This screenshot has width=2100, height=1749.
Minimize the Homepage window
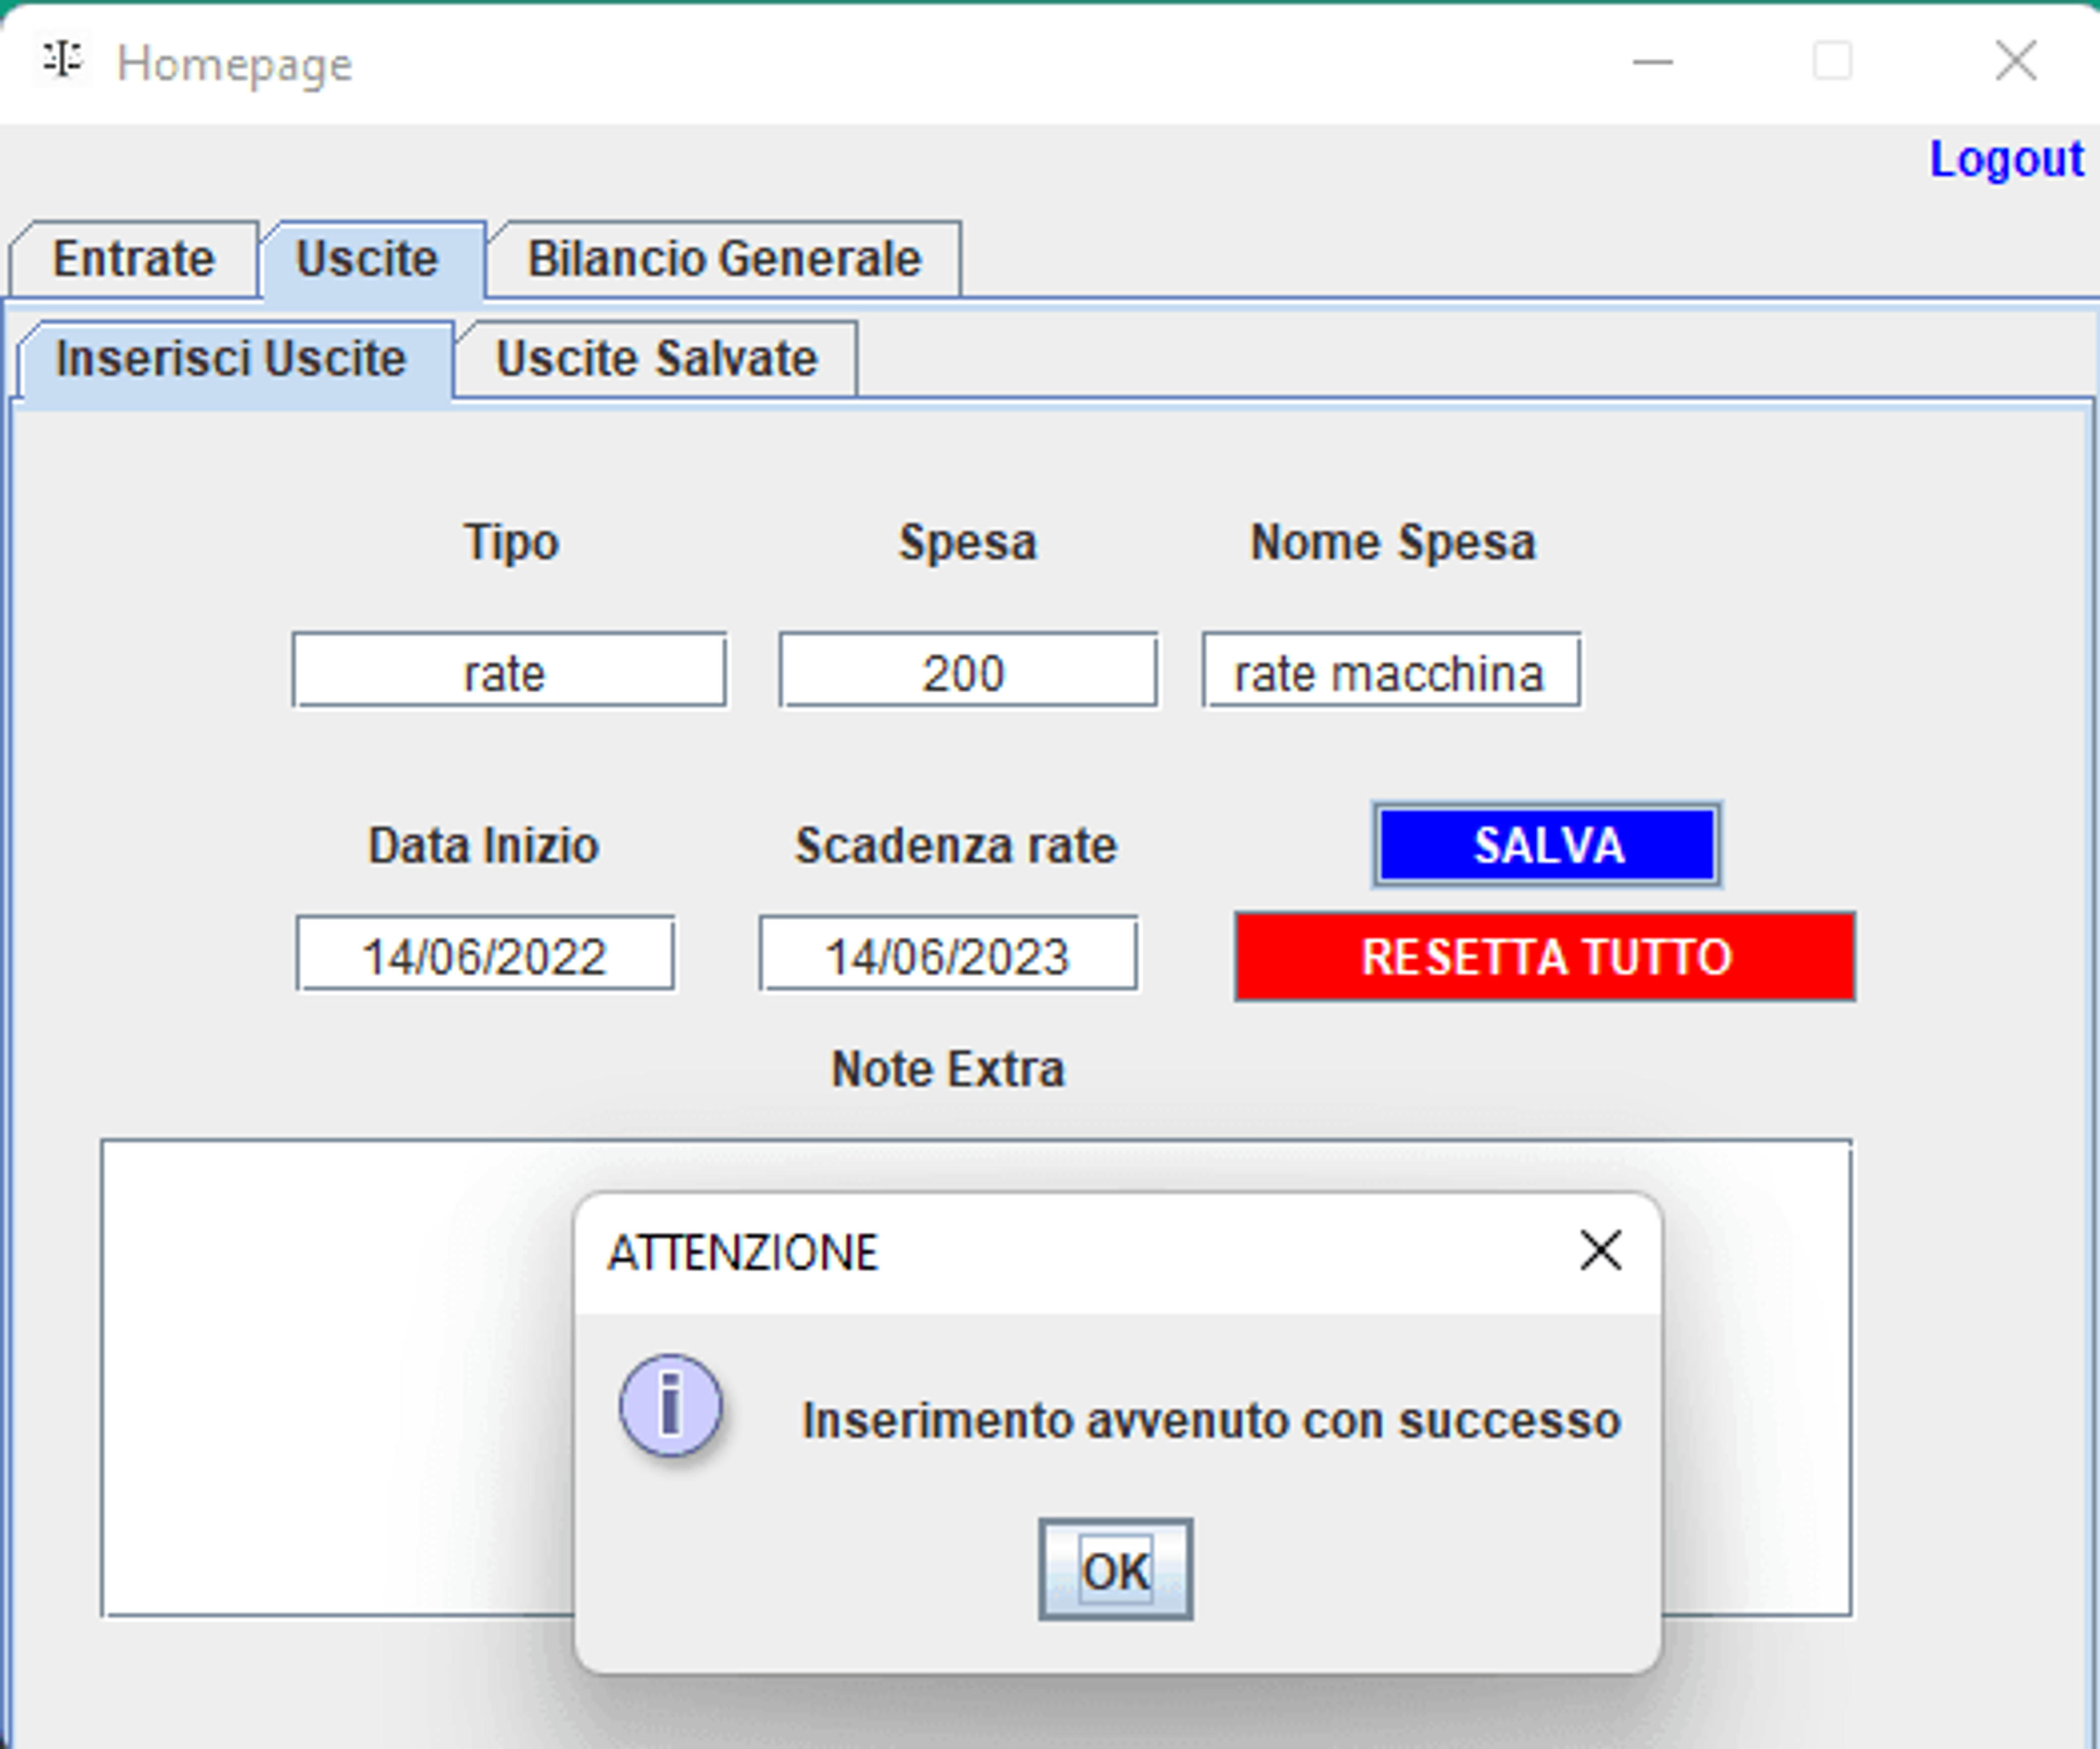pyautogui.click(x=1652, y=62)
